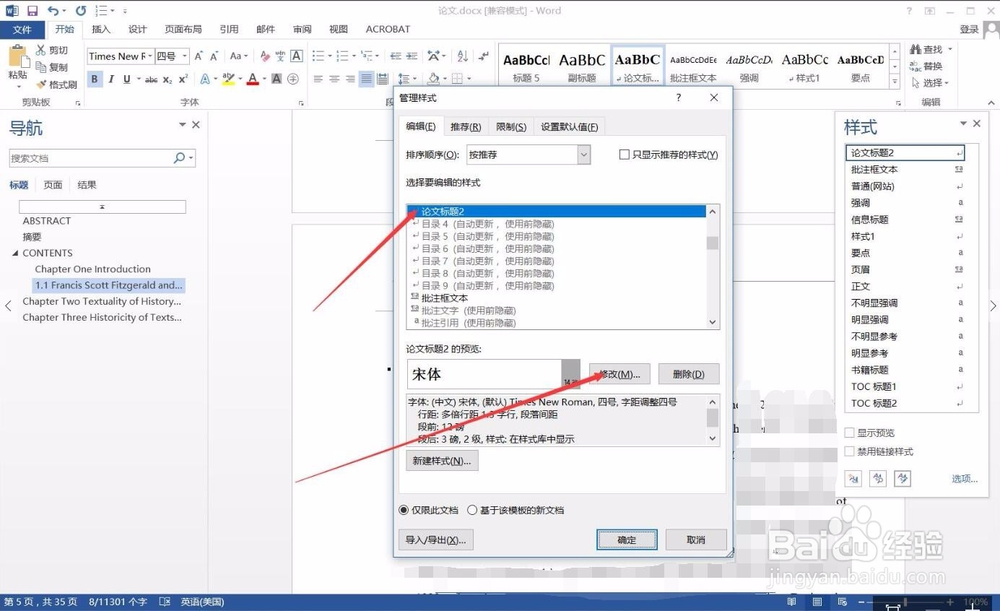Switch to the 推荐(R) tab

466,127
